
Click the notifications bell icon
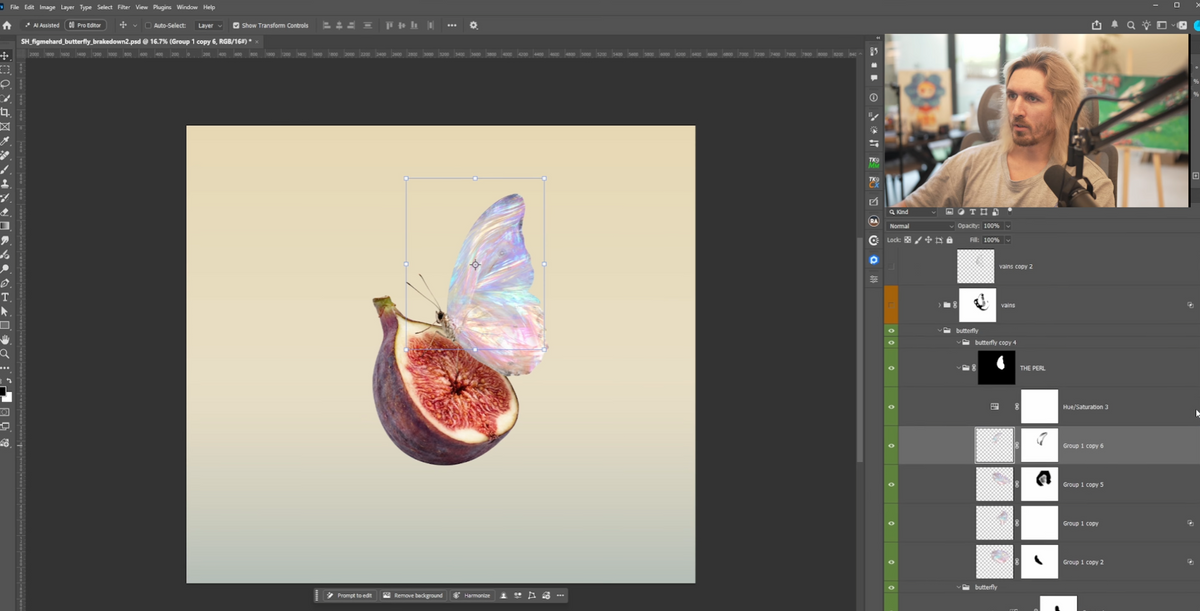click(x=1114, y=25)
